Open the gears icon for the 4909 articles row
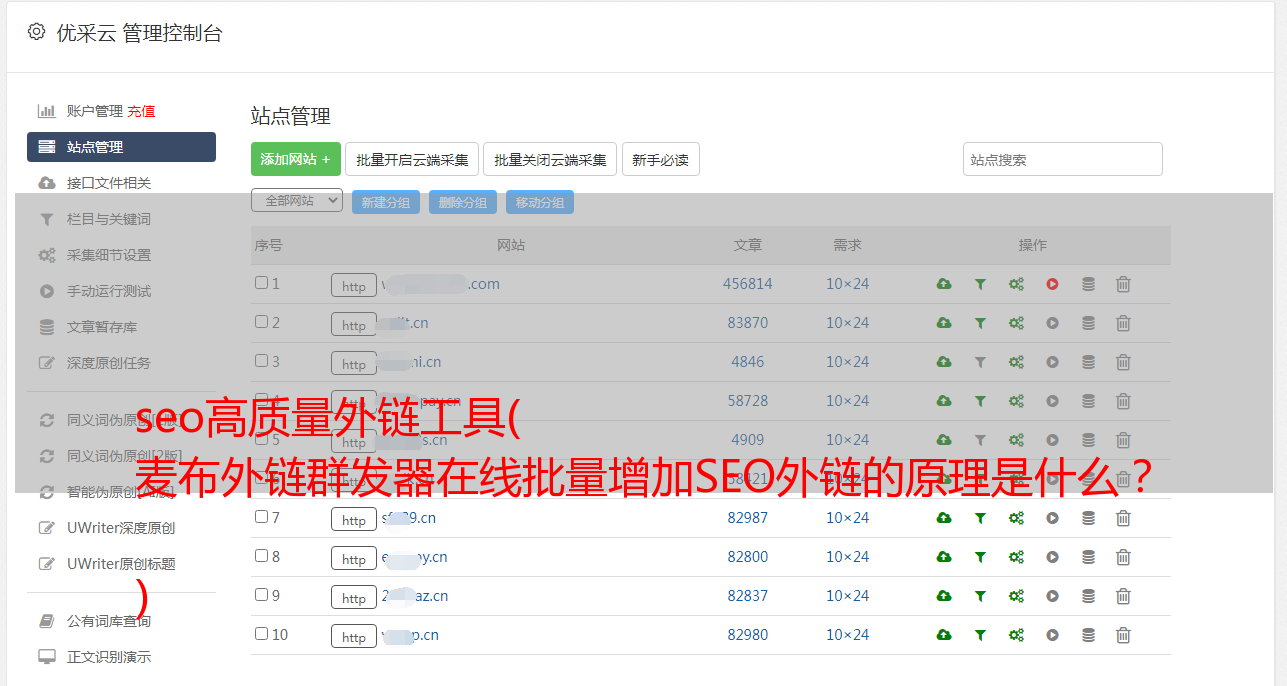1287x686 pixels. tap(1016, 440)
